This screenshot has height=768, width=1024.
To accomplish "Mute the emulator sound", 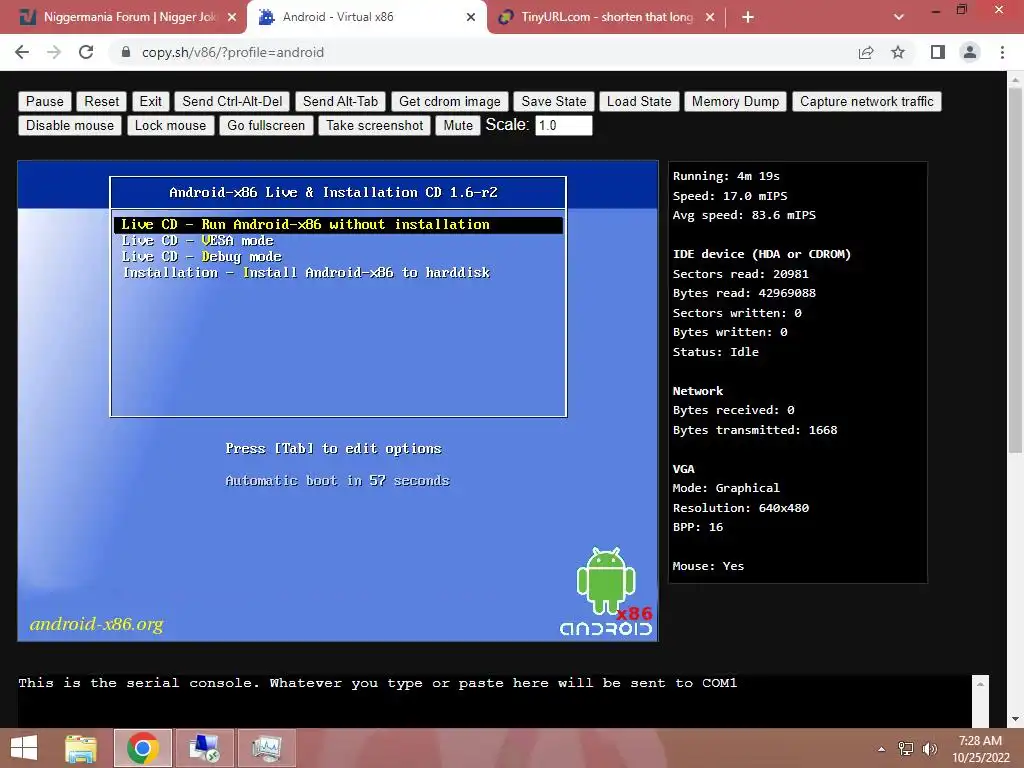I will coord(458,125).
